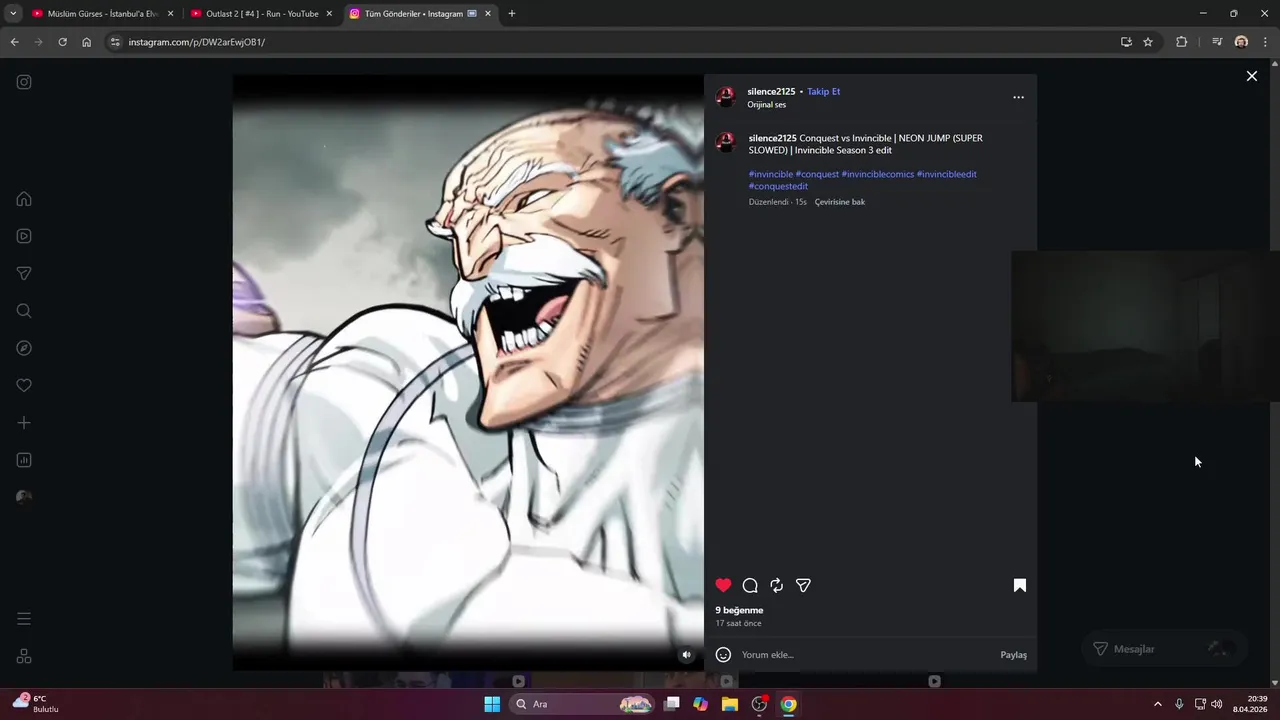Close the Müslüm Gürses tab
Image resolution: width=1280 pixels, height=720 pixels.
(x=170, y=14)
